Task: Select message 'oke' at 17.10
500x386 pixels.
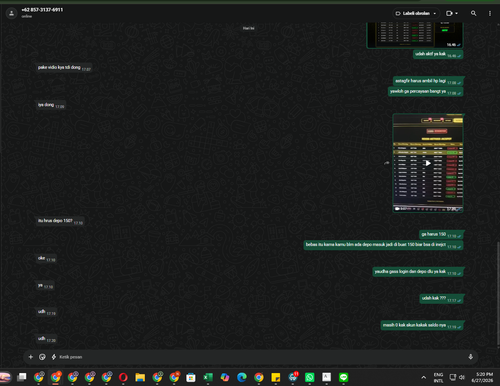Action: pyautogui.click(x=46, y=258)
